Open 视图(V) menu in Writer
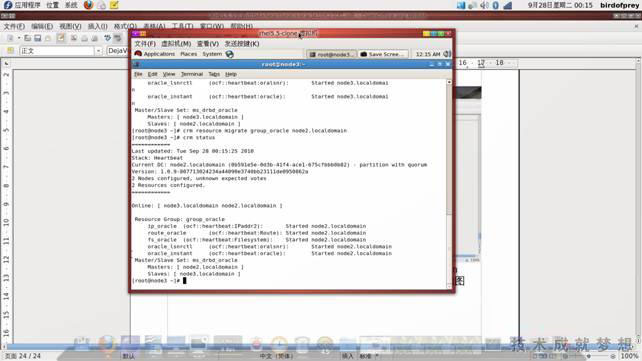 point(70,26)
